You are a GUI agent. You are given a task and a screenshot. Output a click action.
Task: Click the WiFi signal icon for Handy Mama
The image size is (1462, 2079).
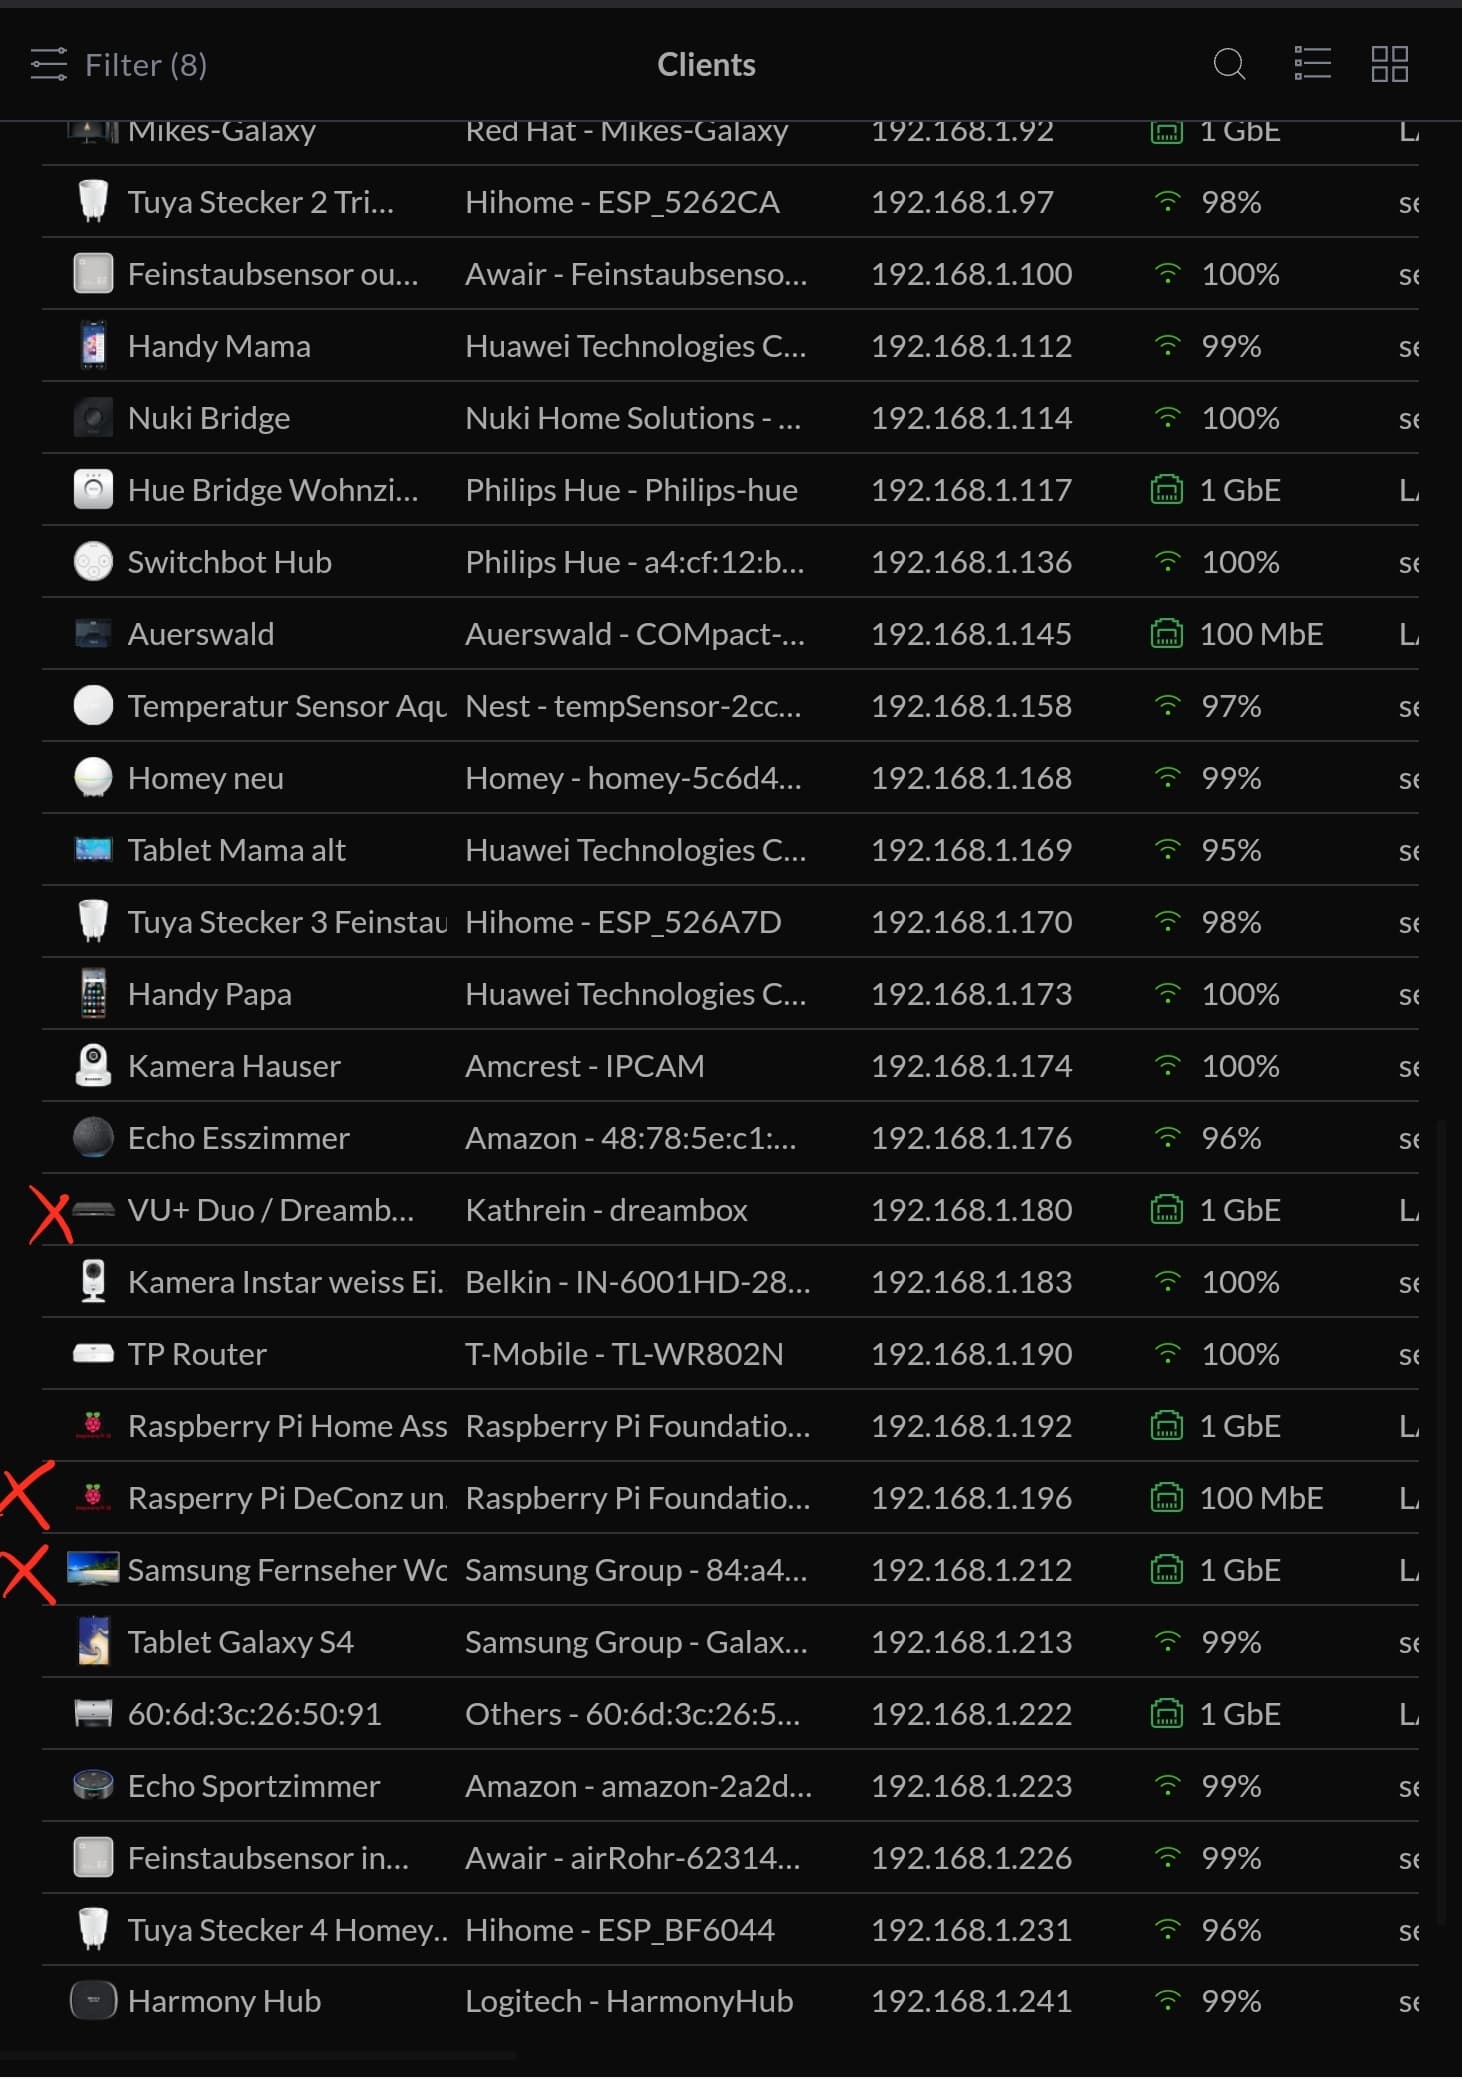pyautogui.click(x=1167, y=346)
